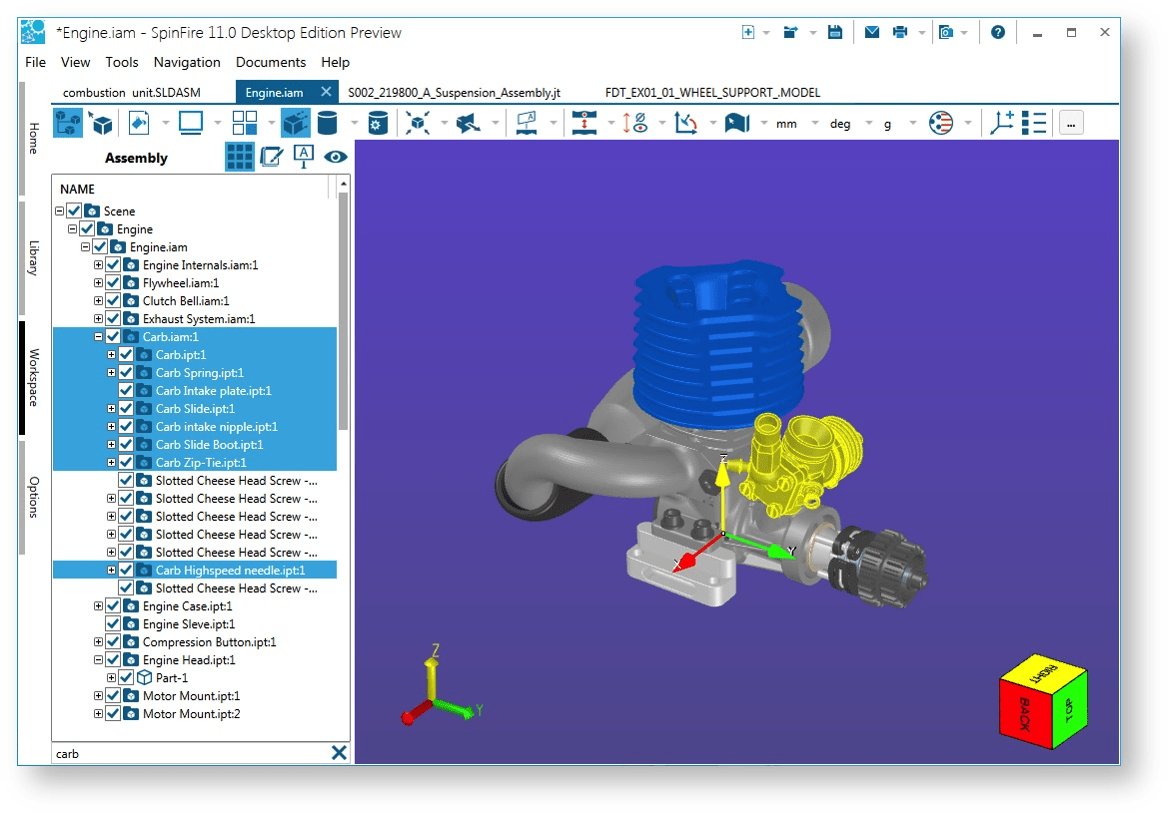Click the add coordinate axis icon

[1001, 123]
